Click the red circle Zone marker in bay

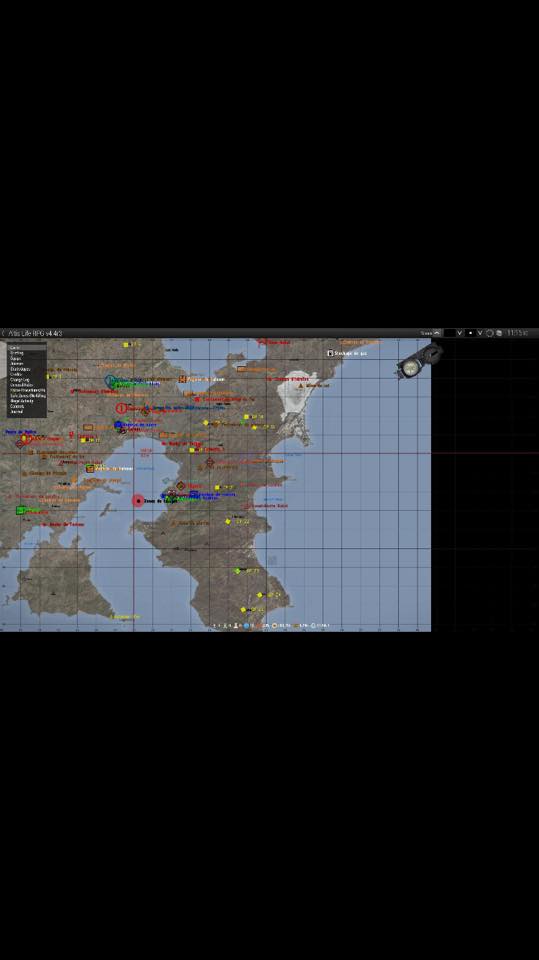(x=138, y=501)
